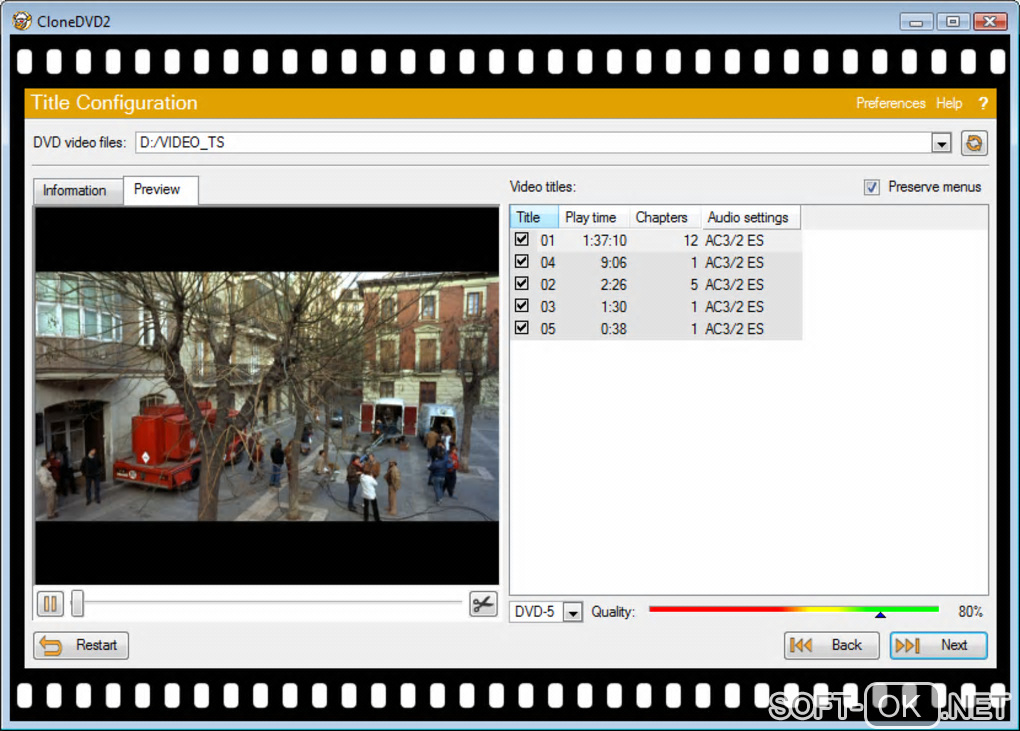
Task: Click the red-to-green quality bar
Action: [x=794, y=609]
